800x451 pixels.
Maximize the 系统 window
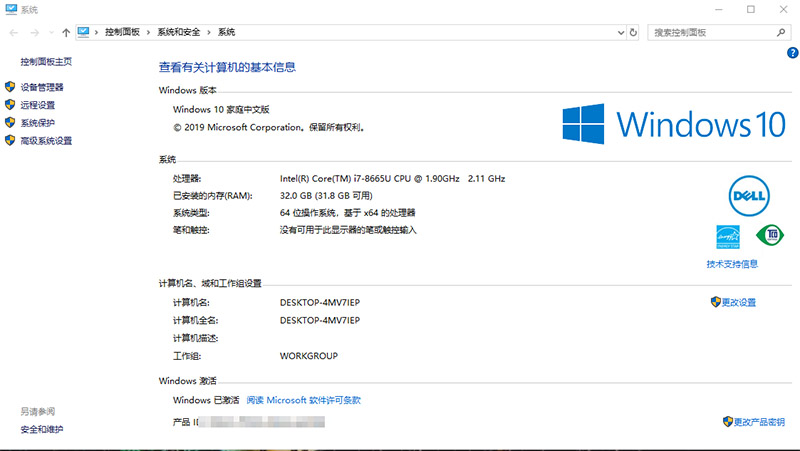point(751,9)
